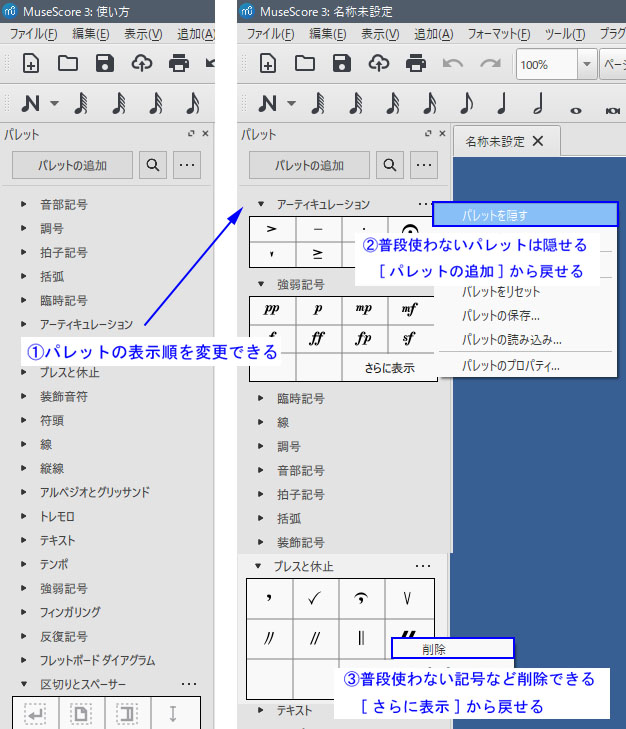Select mp dynamic in 強弱記号 palette

[364, 310]
